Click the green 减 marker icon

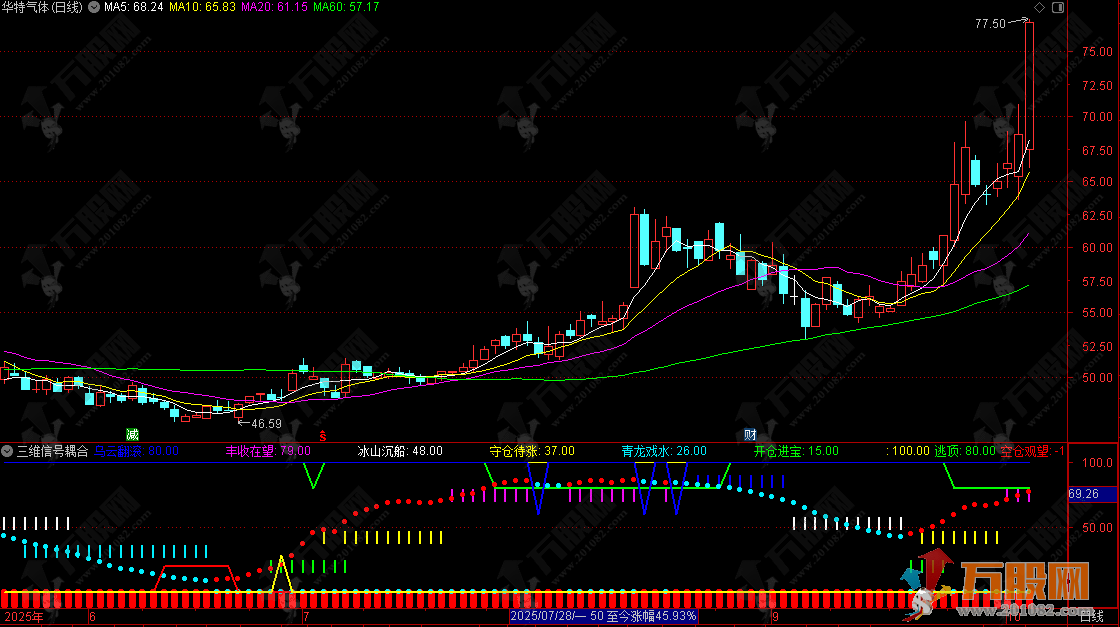(x=131, y=434)
